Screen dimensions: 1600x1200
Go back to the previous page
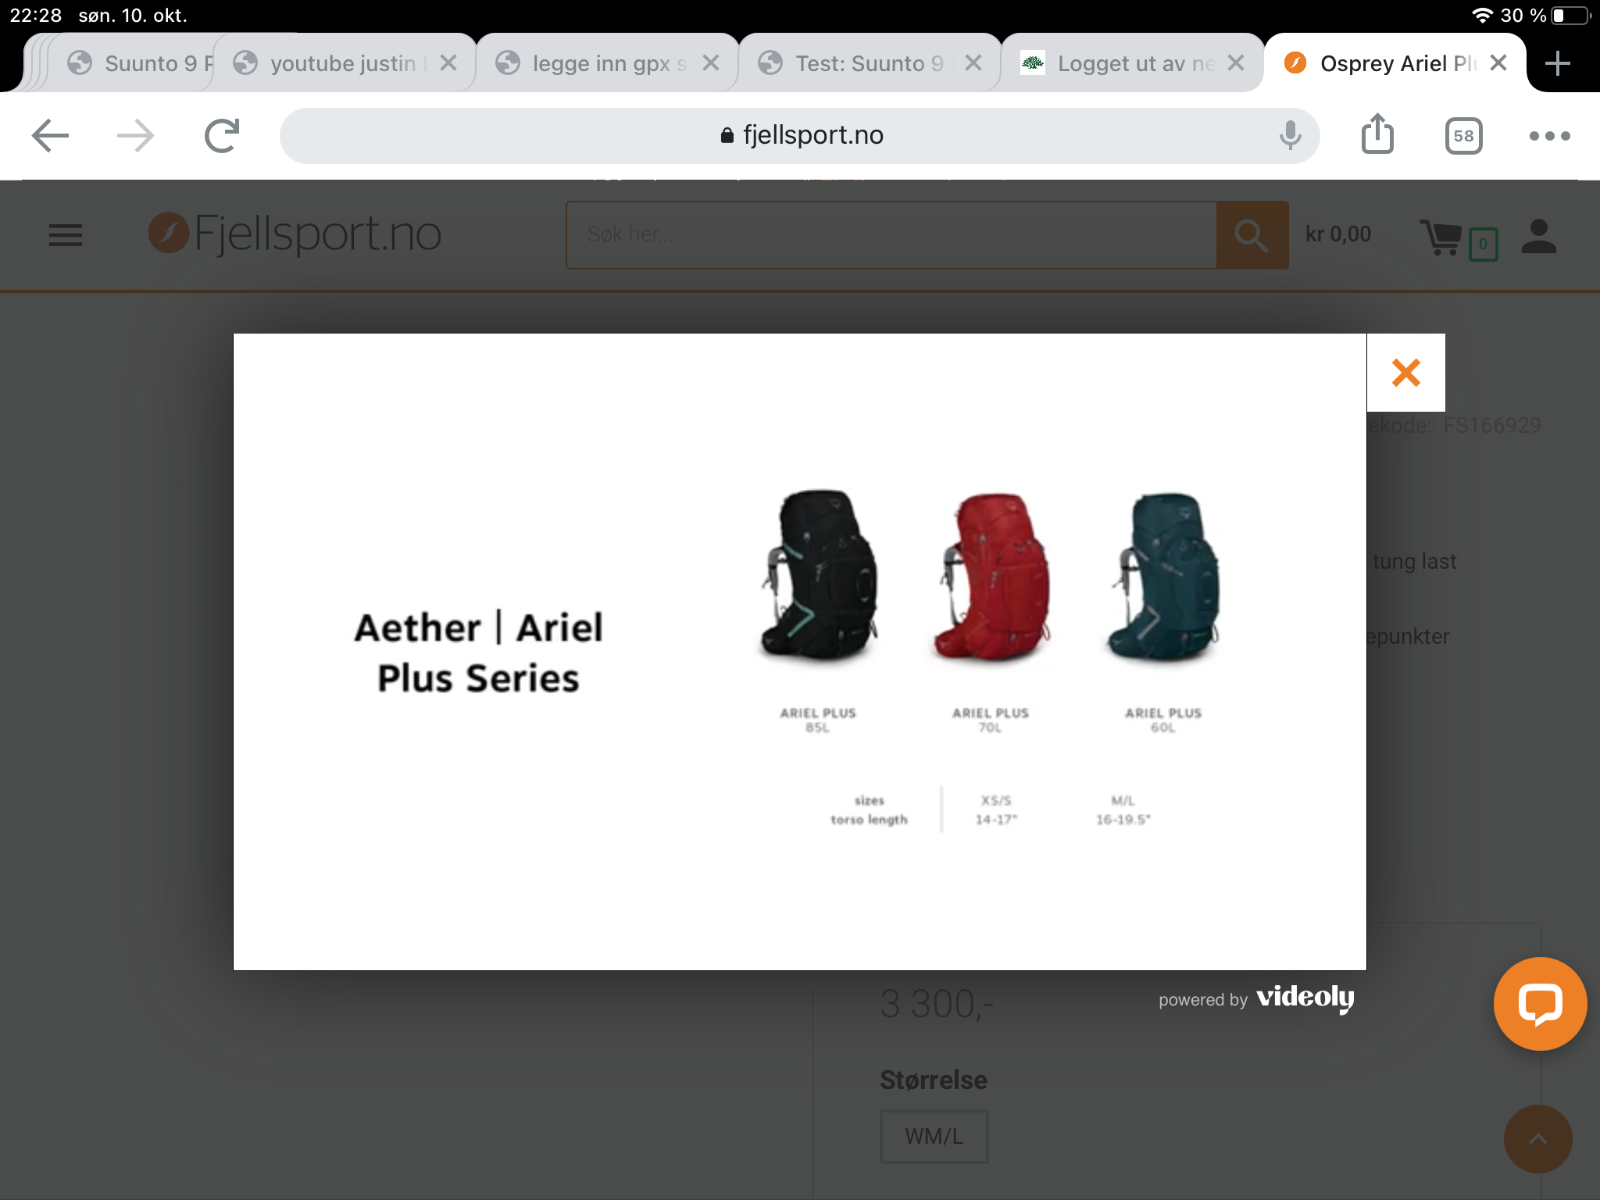[50, 135]
